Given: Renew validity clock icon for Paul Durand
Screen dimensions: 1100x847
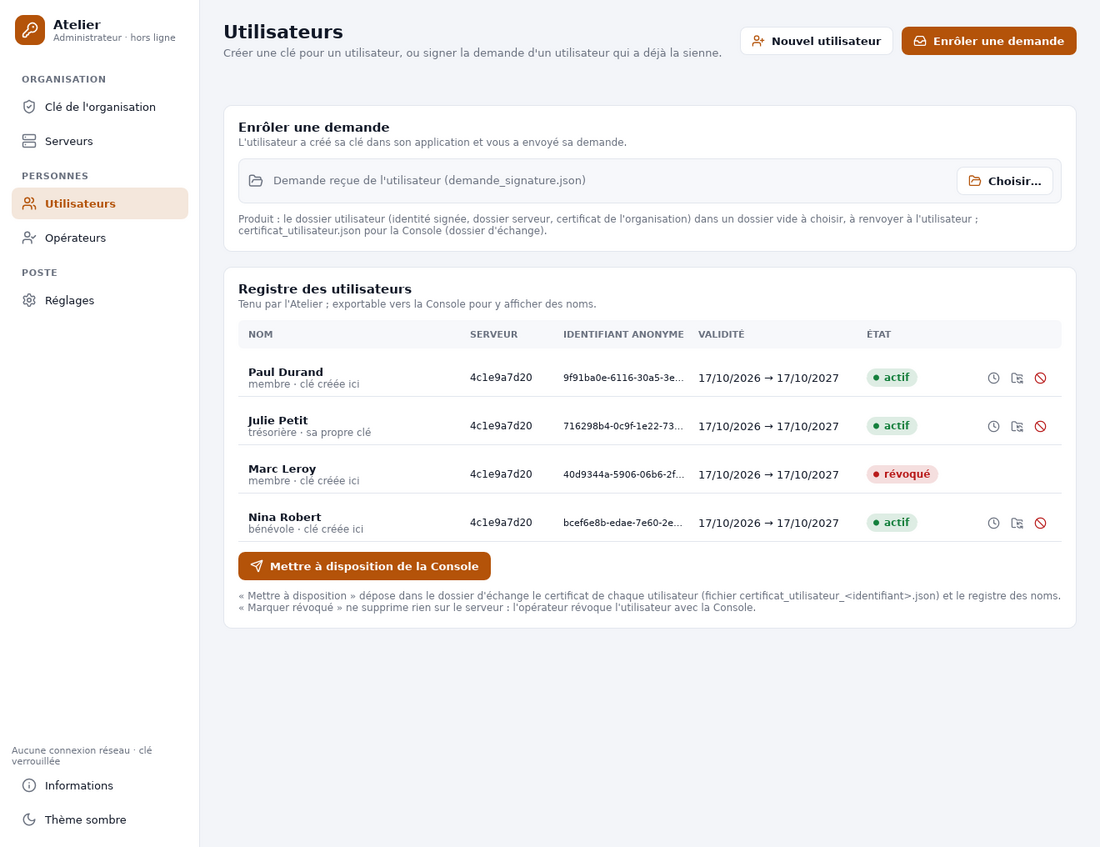Looking at the screenshot, I should [x=993, y=378].
